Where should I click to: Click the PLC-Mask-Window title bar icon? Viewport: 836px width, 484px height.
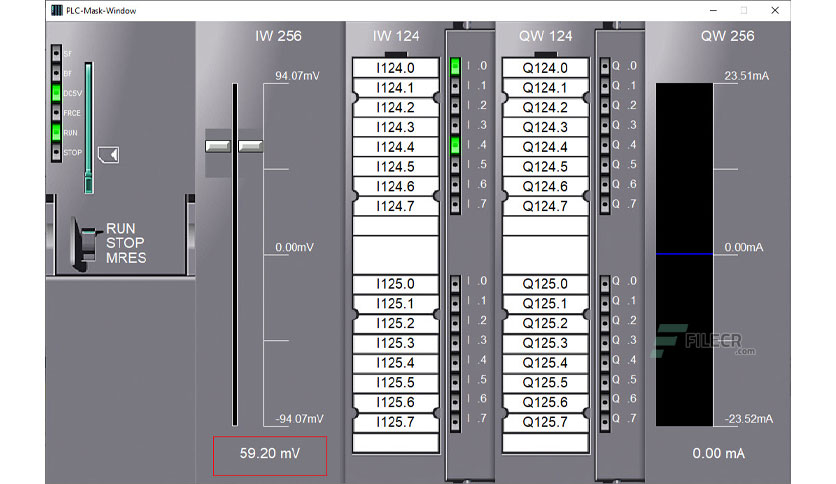coord(57,10)
